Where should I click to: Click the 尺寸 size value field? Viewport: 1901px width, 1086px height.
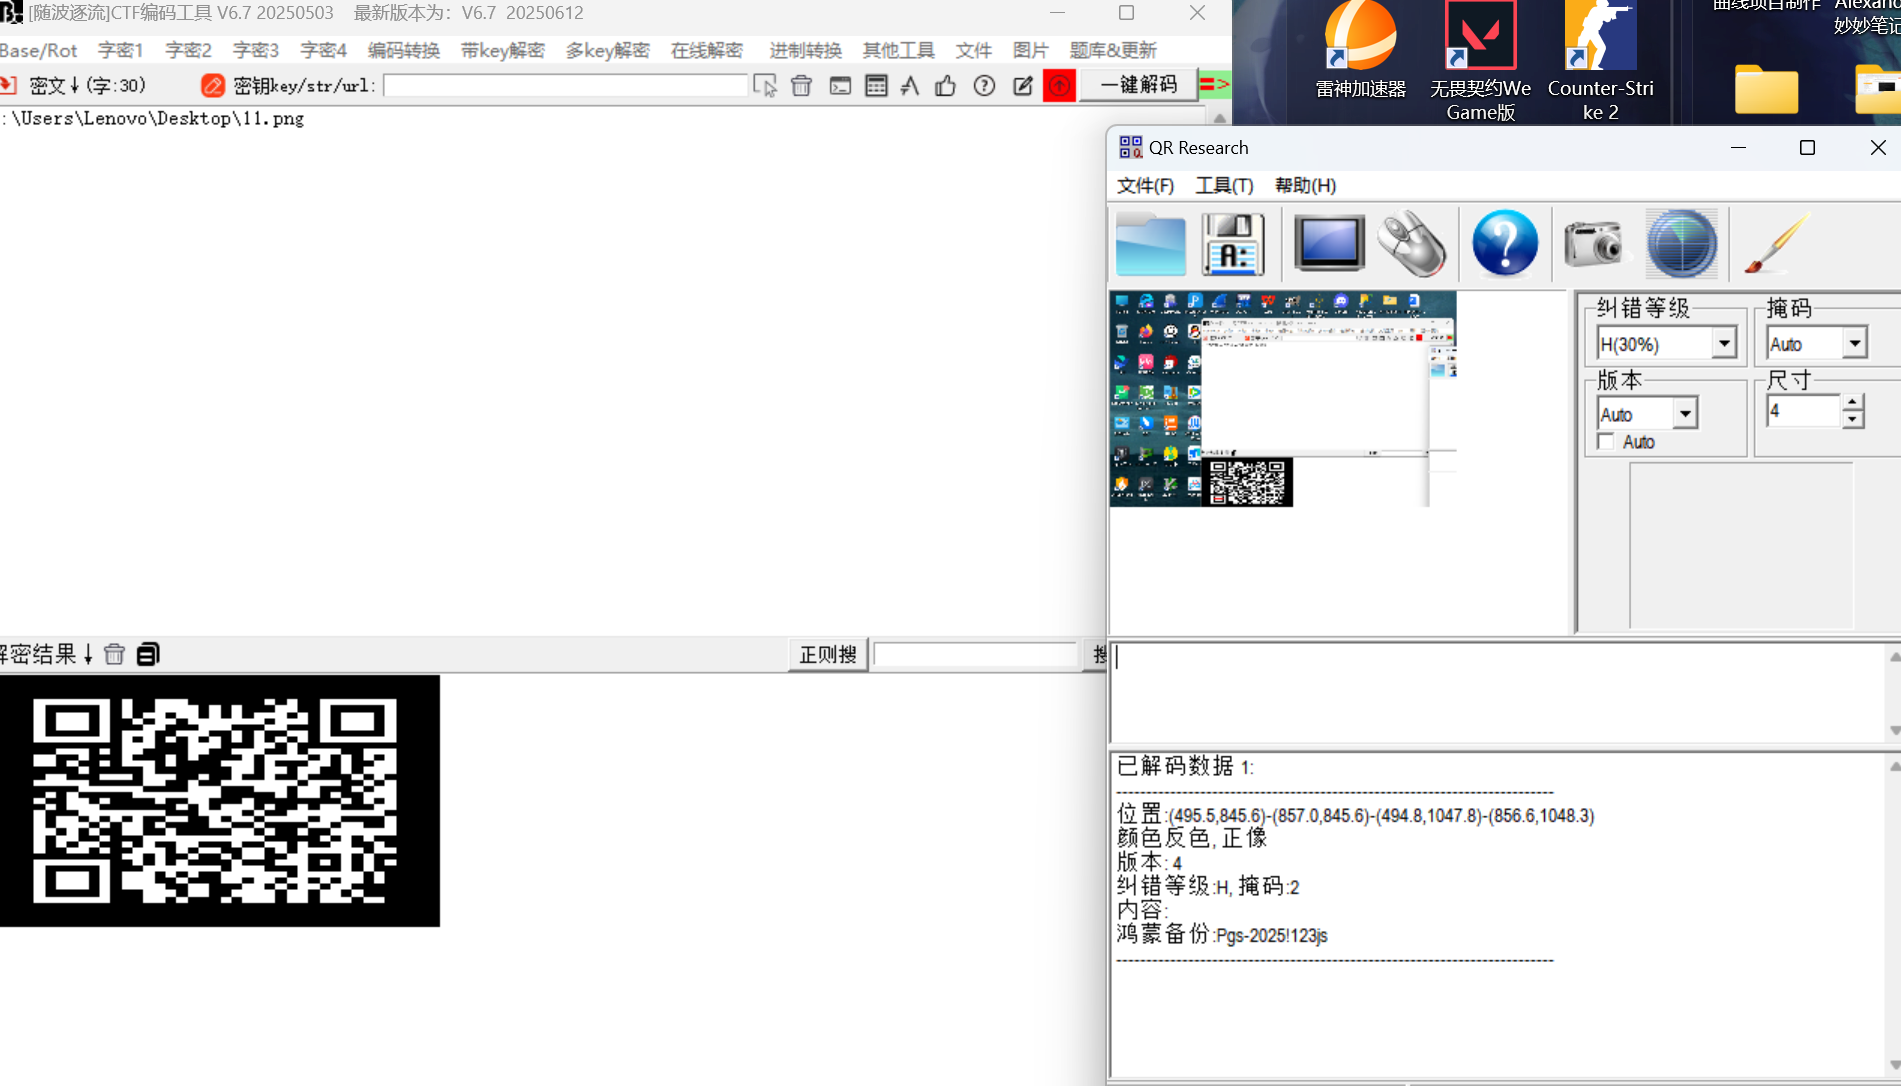pyautogui.click(x=1803, y=411)
